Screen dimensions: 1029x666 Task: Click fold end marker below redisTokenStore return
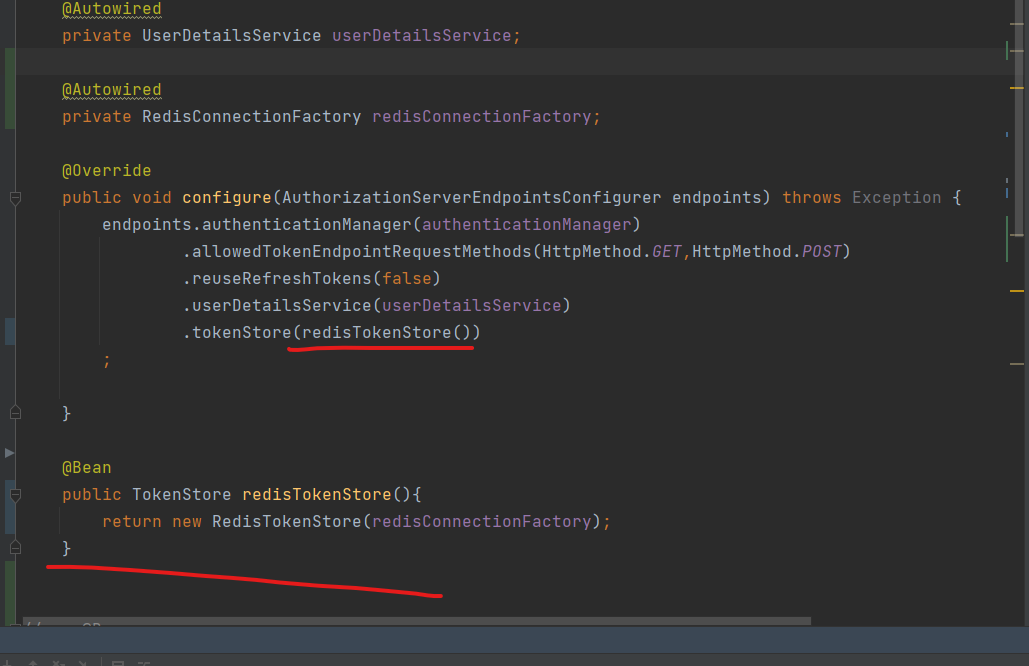click(15, 548)
